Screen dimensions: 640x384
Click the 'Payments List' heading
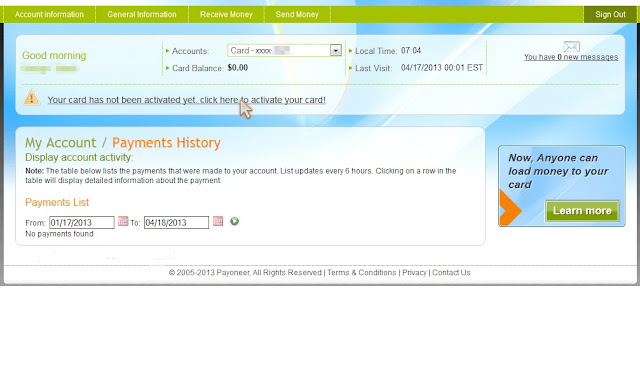pos(57,202)
